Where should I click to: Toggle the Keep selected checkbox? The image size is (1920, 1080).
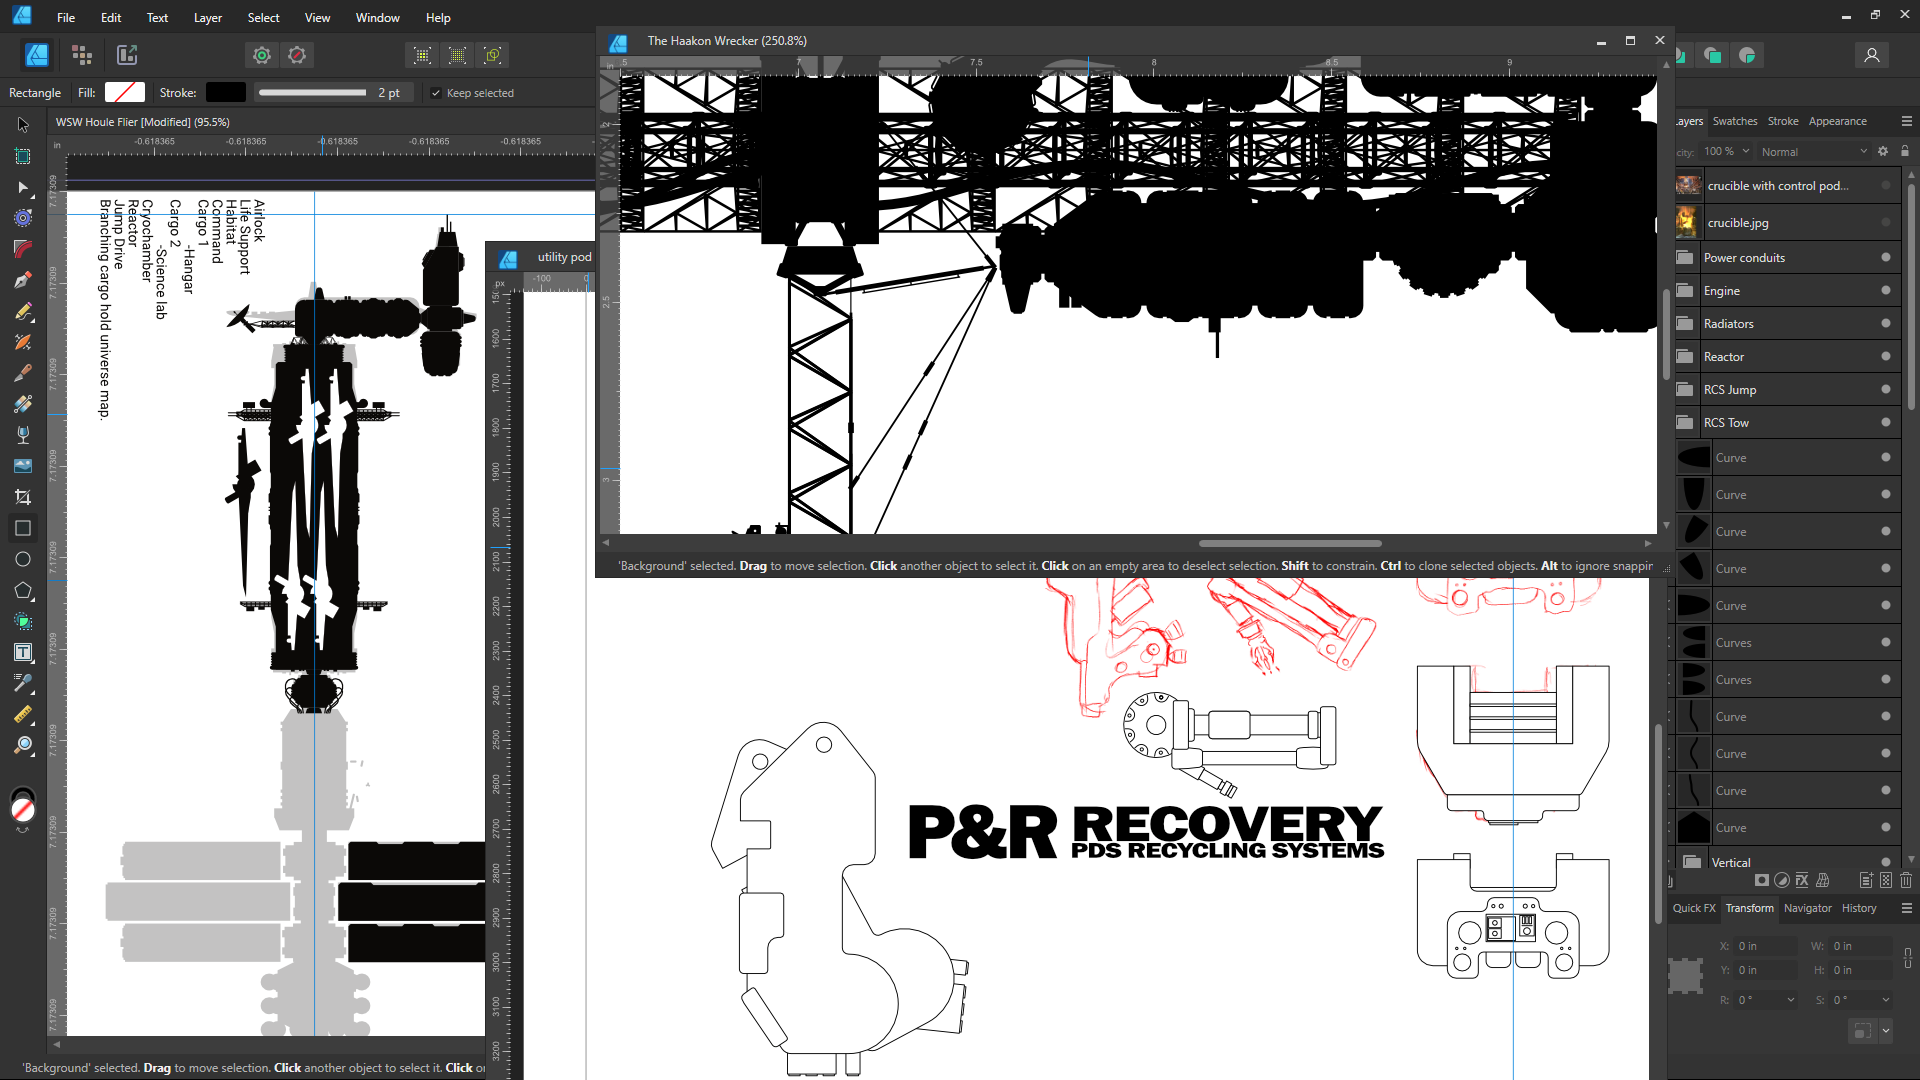click(x=436, y=93)
